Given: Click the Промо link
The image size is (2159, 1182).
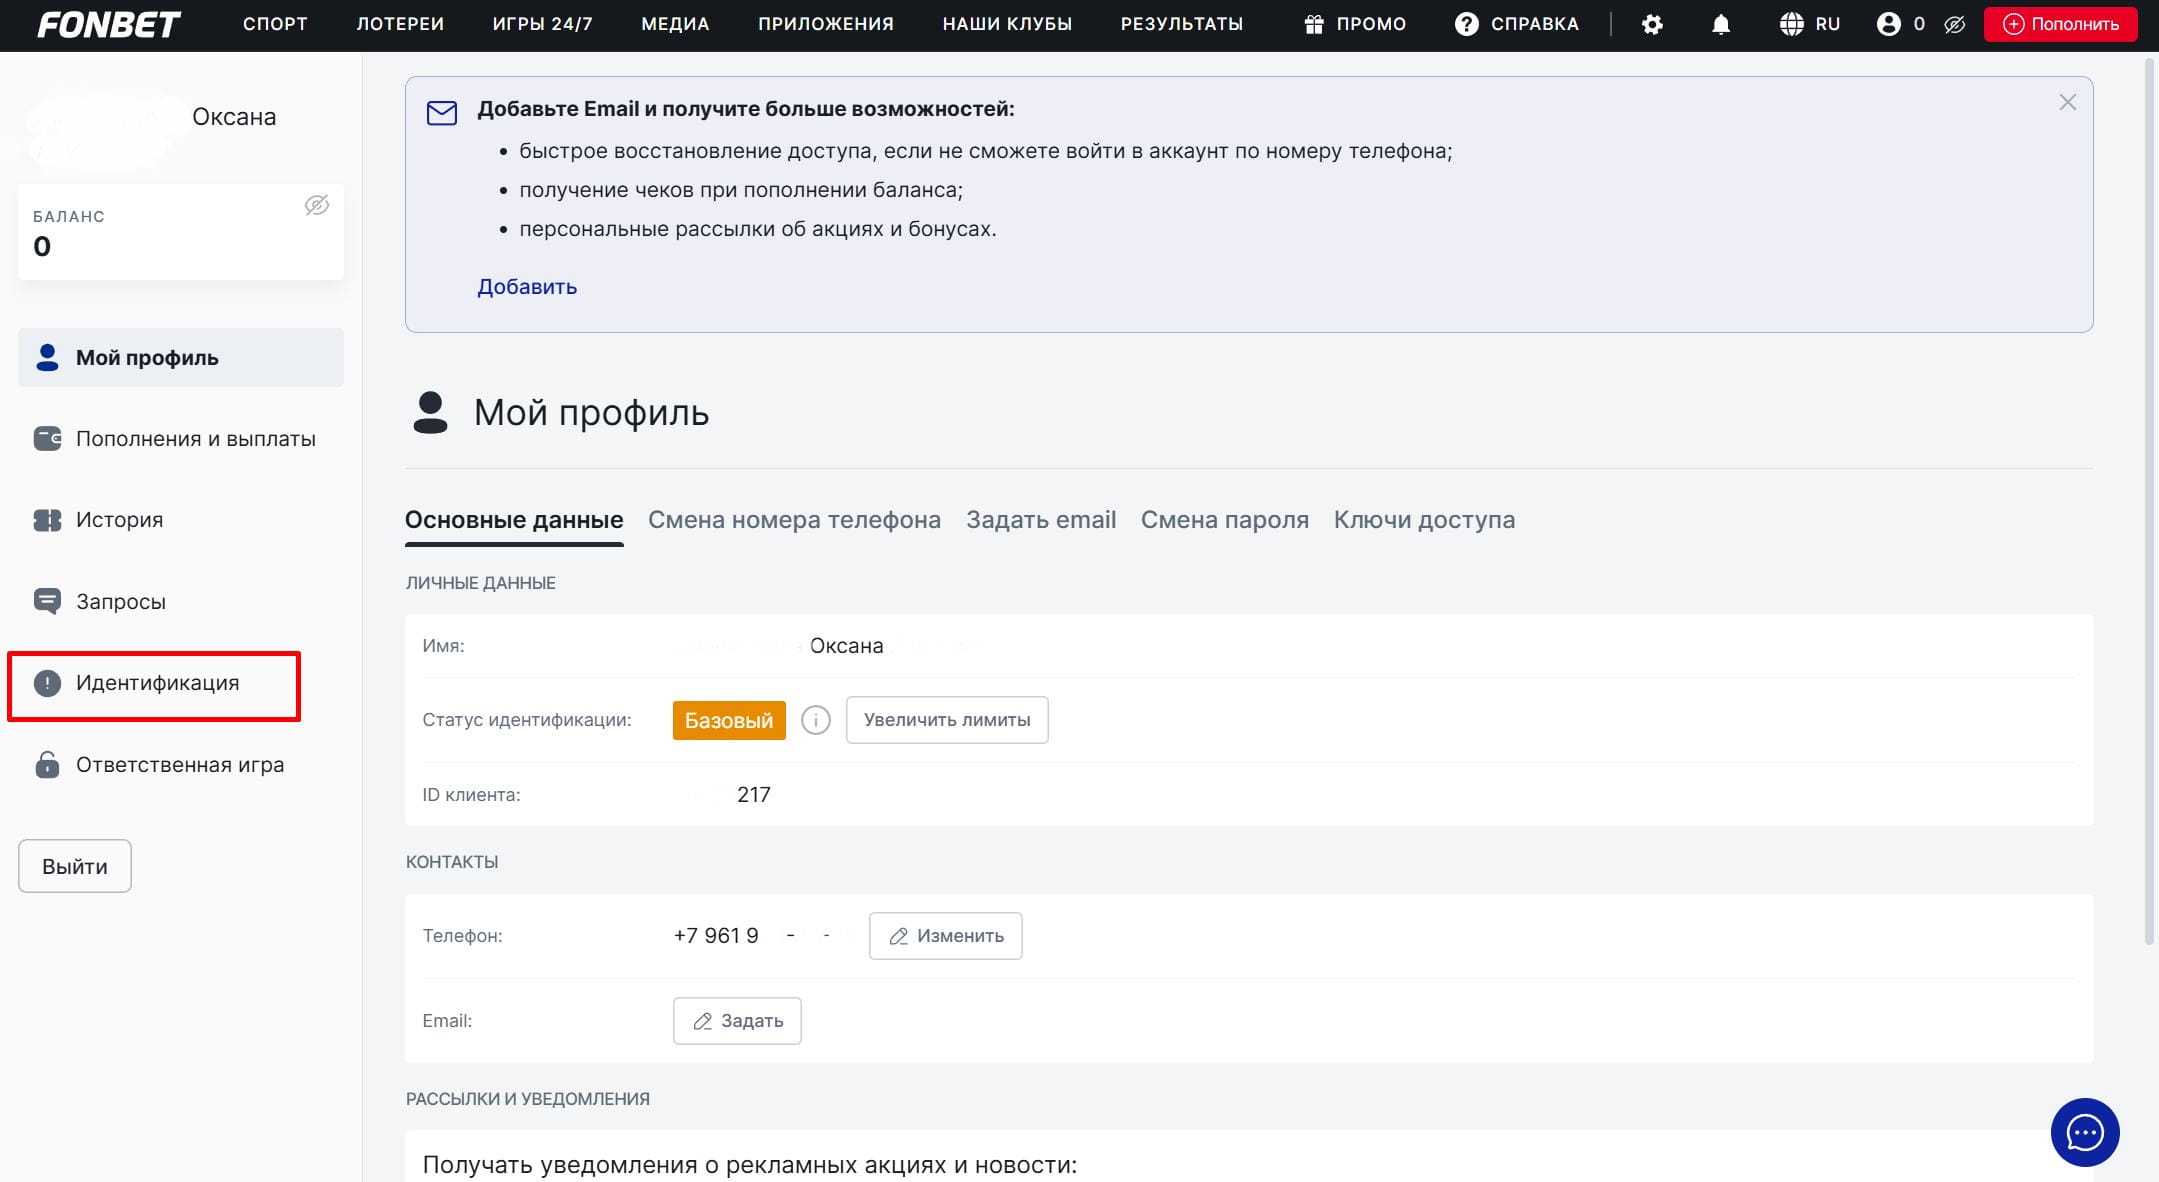Looking at the screenshot, I should (x=1371, y=24).
